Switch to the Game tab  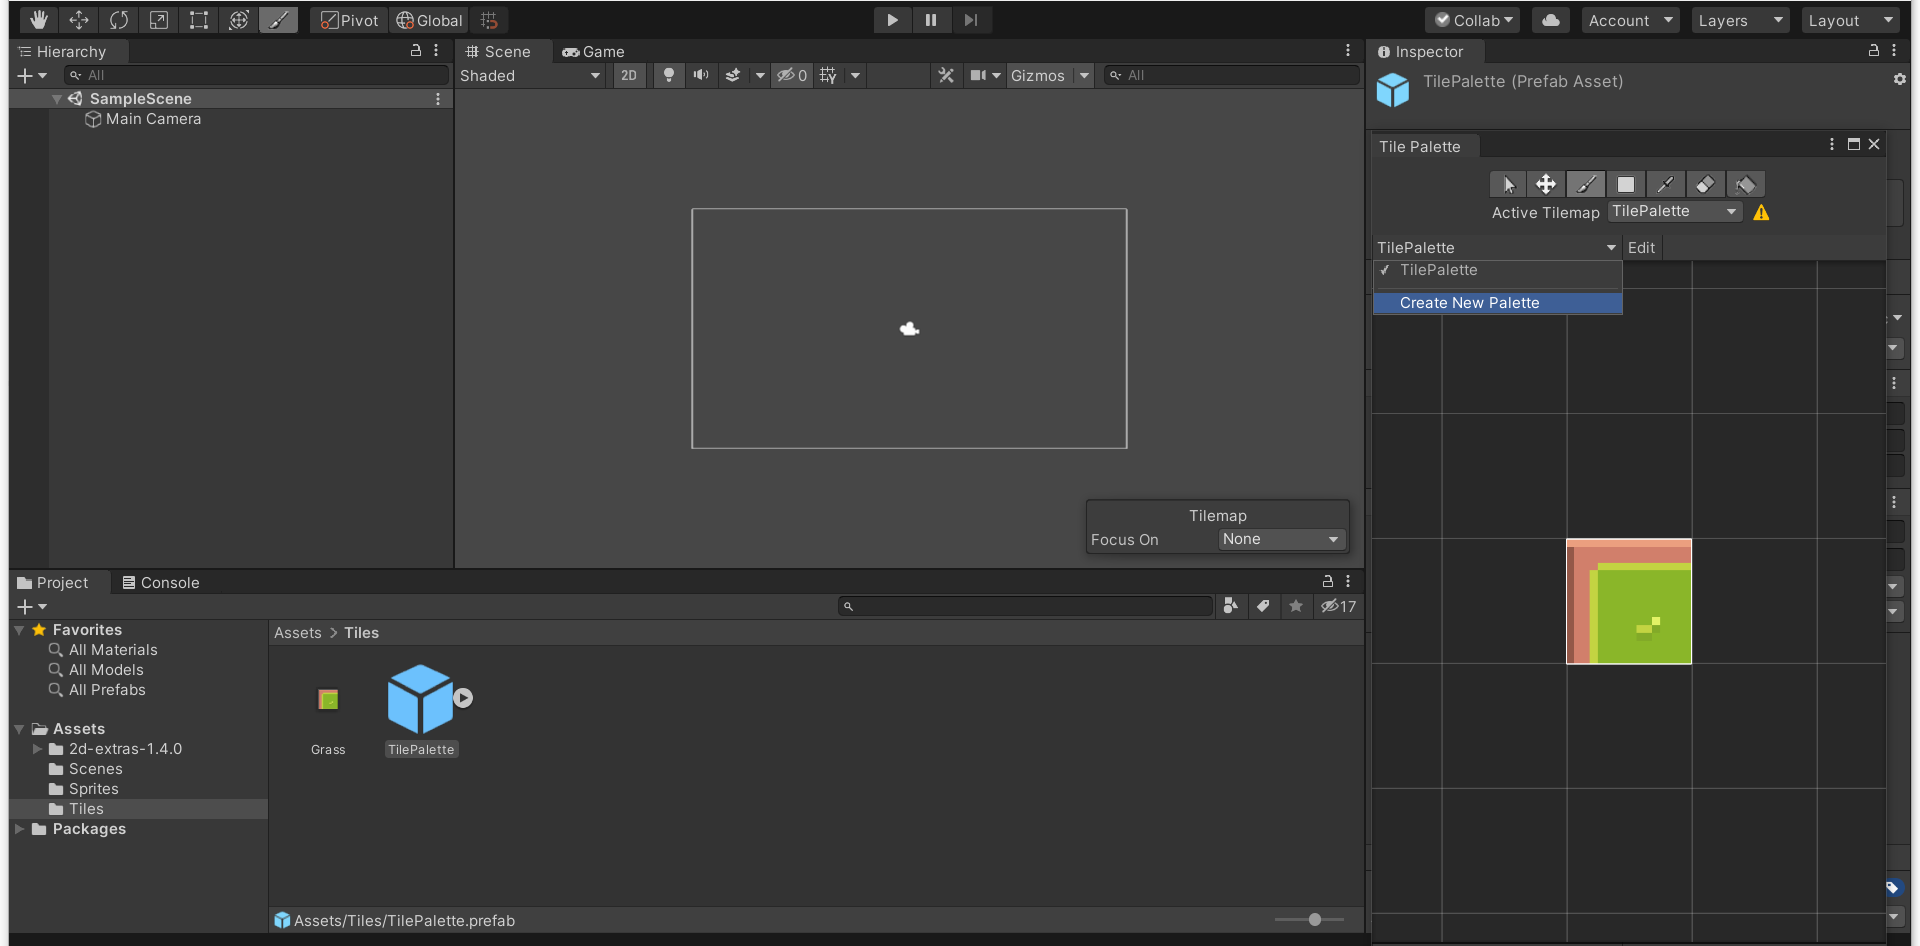point(593,51)
